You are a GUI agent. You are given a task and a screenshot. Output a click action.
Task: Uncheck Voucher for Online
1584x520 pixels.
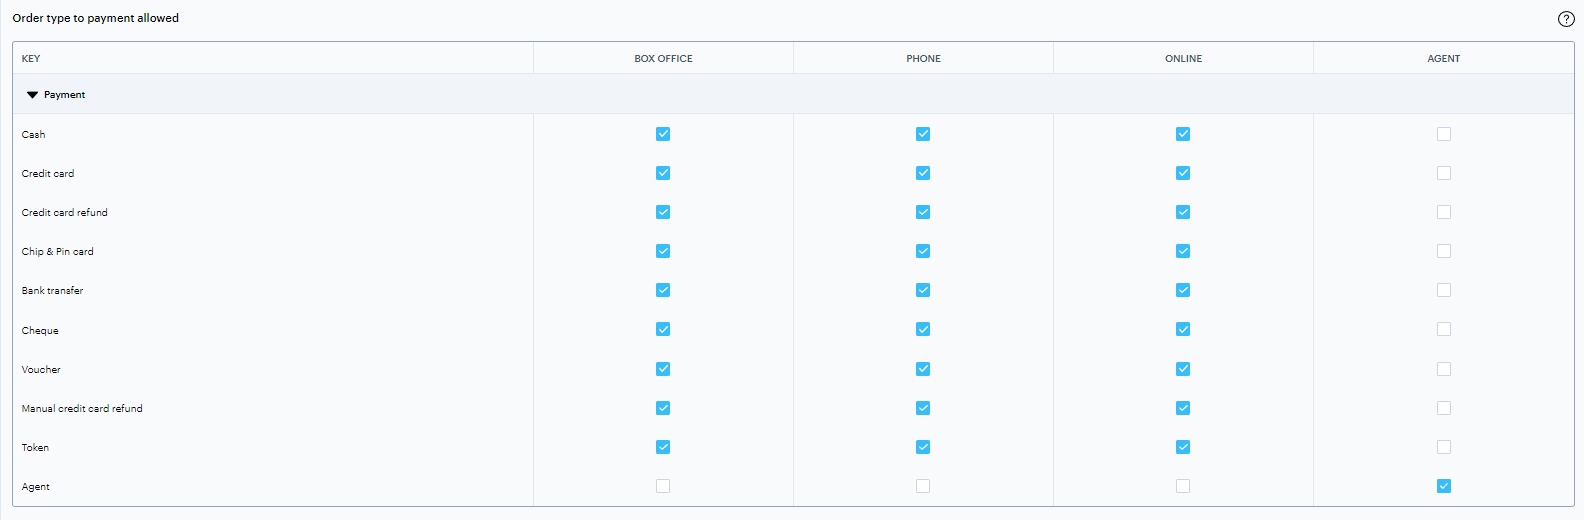(1183, 369)
